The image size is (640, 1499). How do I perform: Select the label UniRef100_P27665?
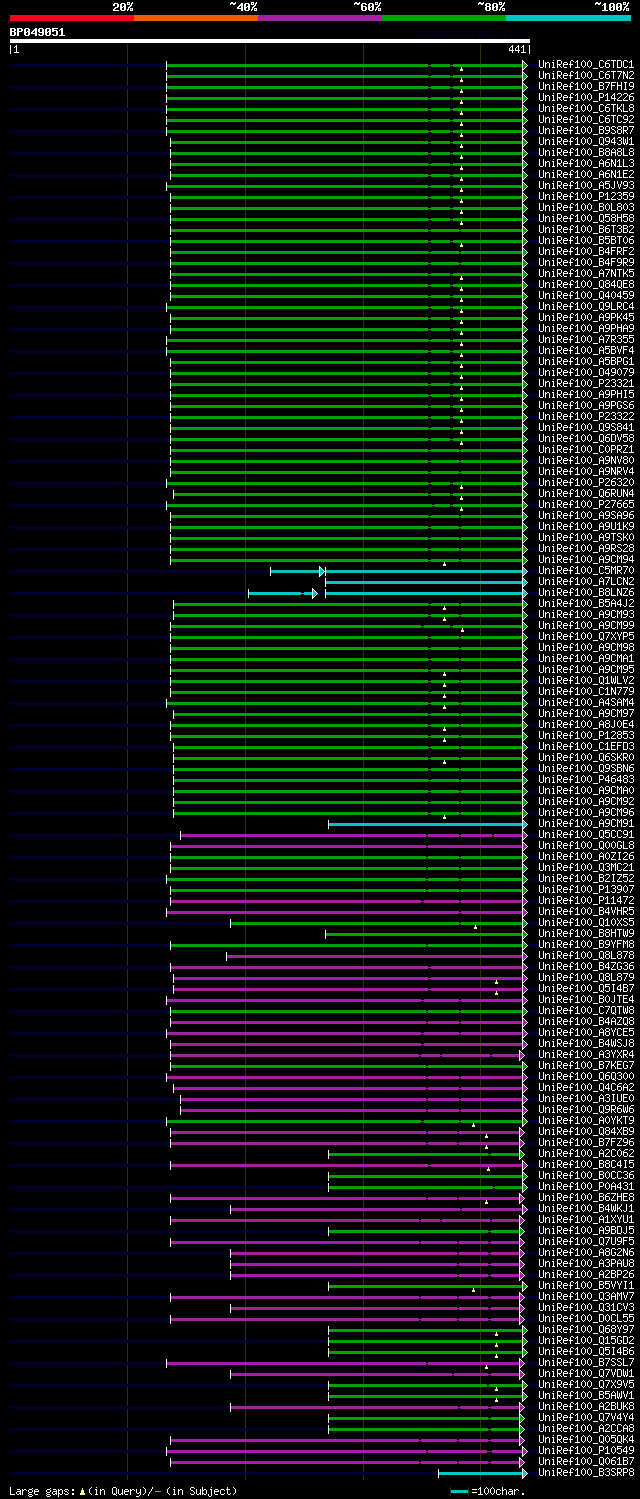586,505
